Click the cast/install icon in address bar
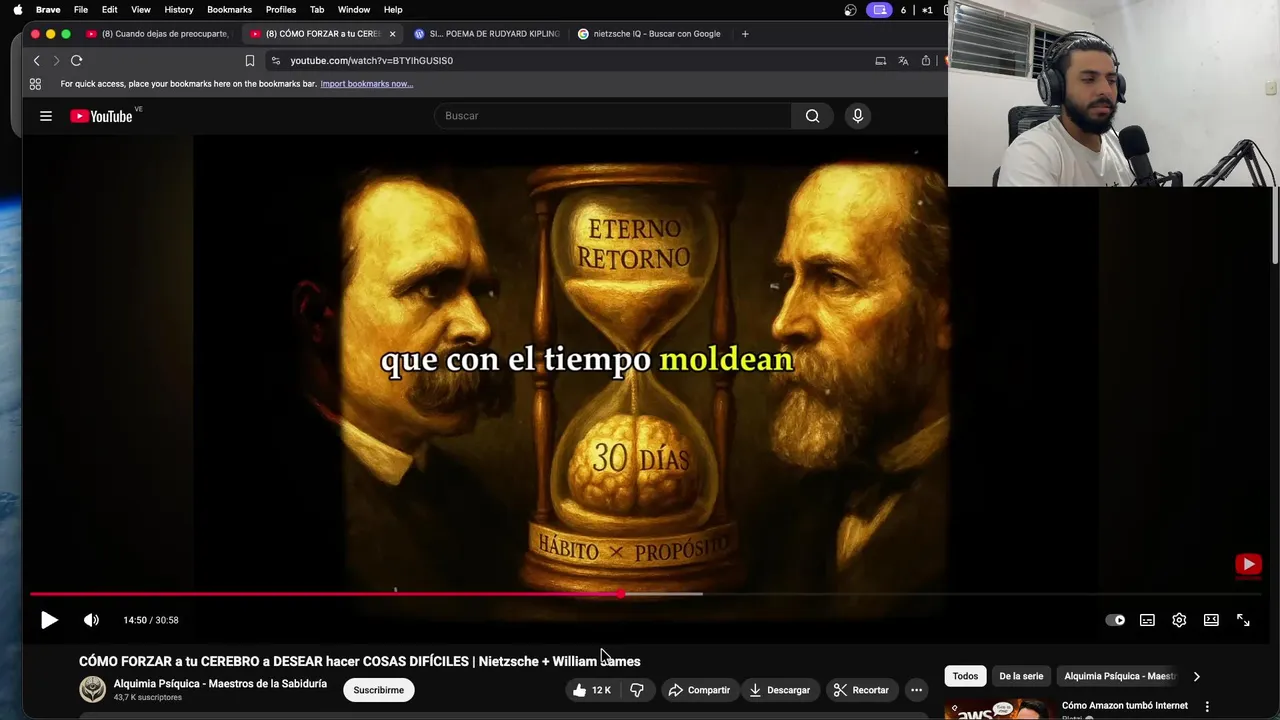1280x720 pixels. pyautogui.click(x=880, y=61)
